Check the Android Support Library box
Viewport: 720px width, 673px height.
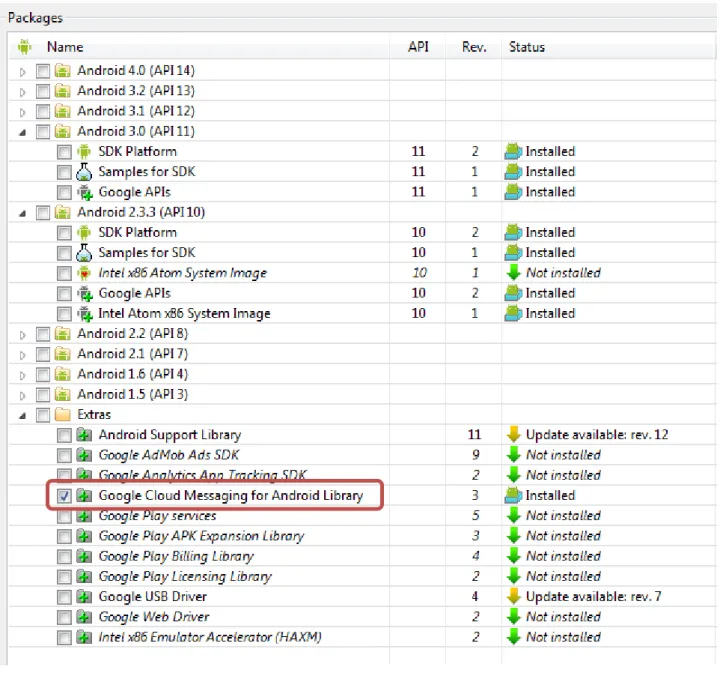click(64, 435)
